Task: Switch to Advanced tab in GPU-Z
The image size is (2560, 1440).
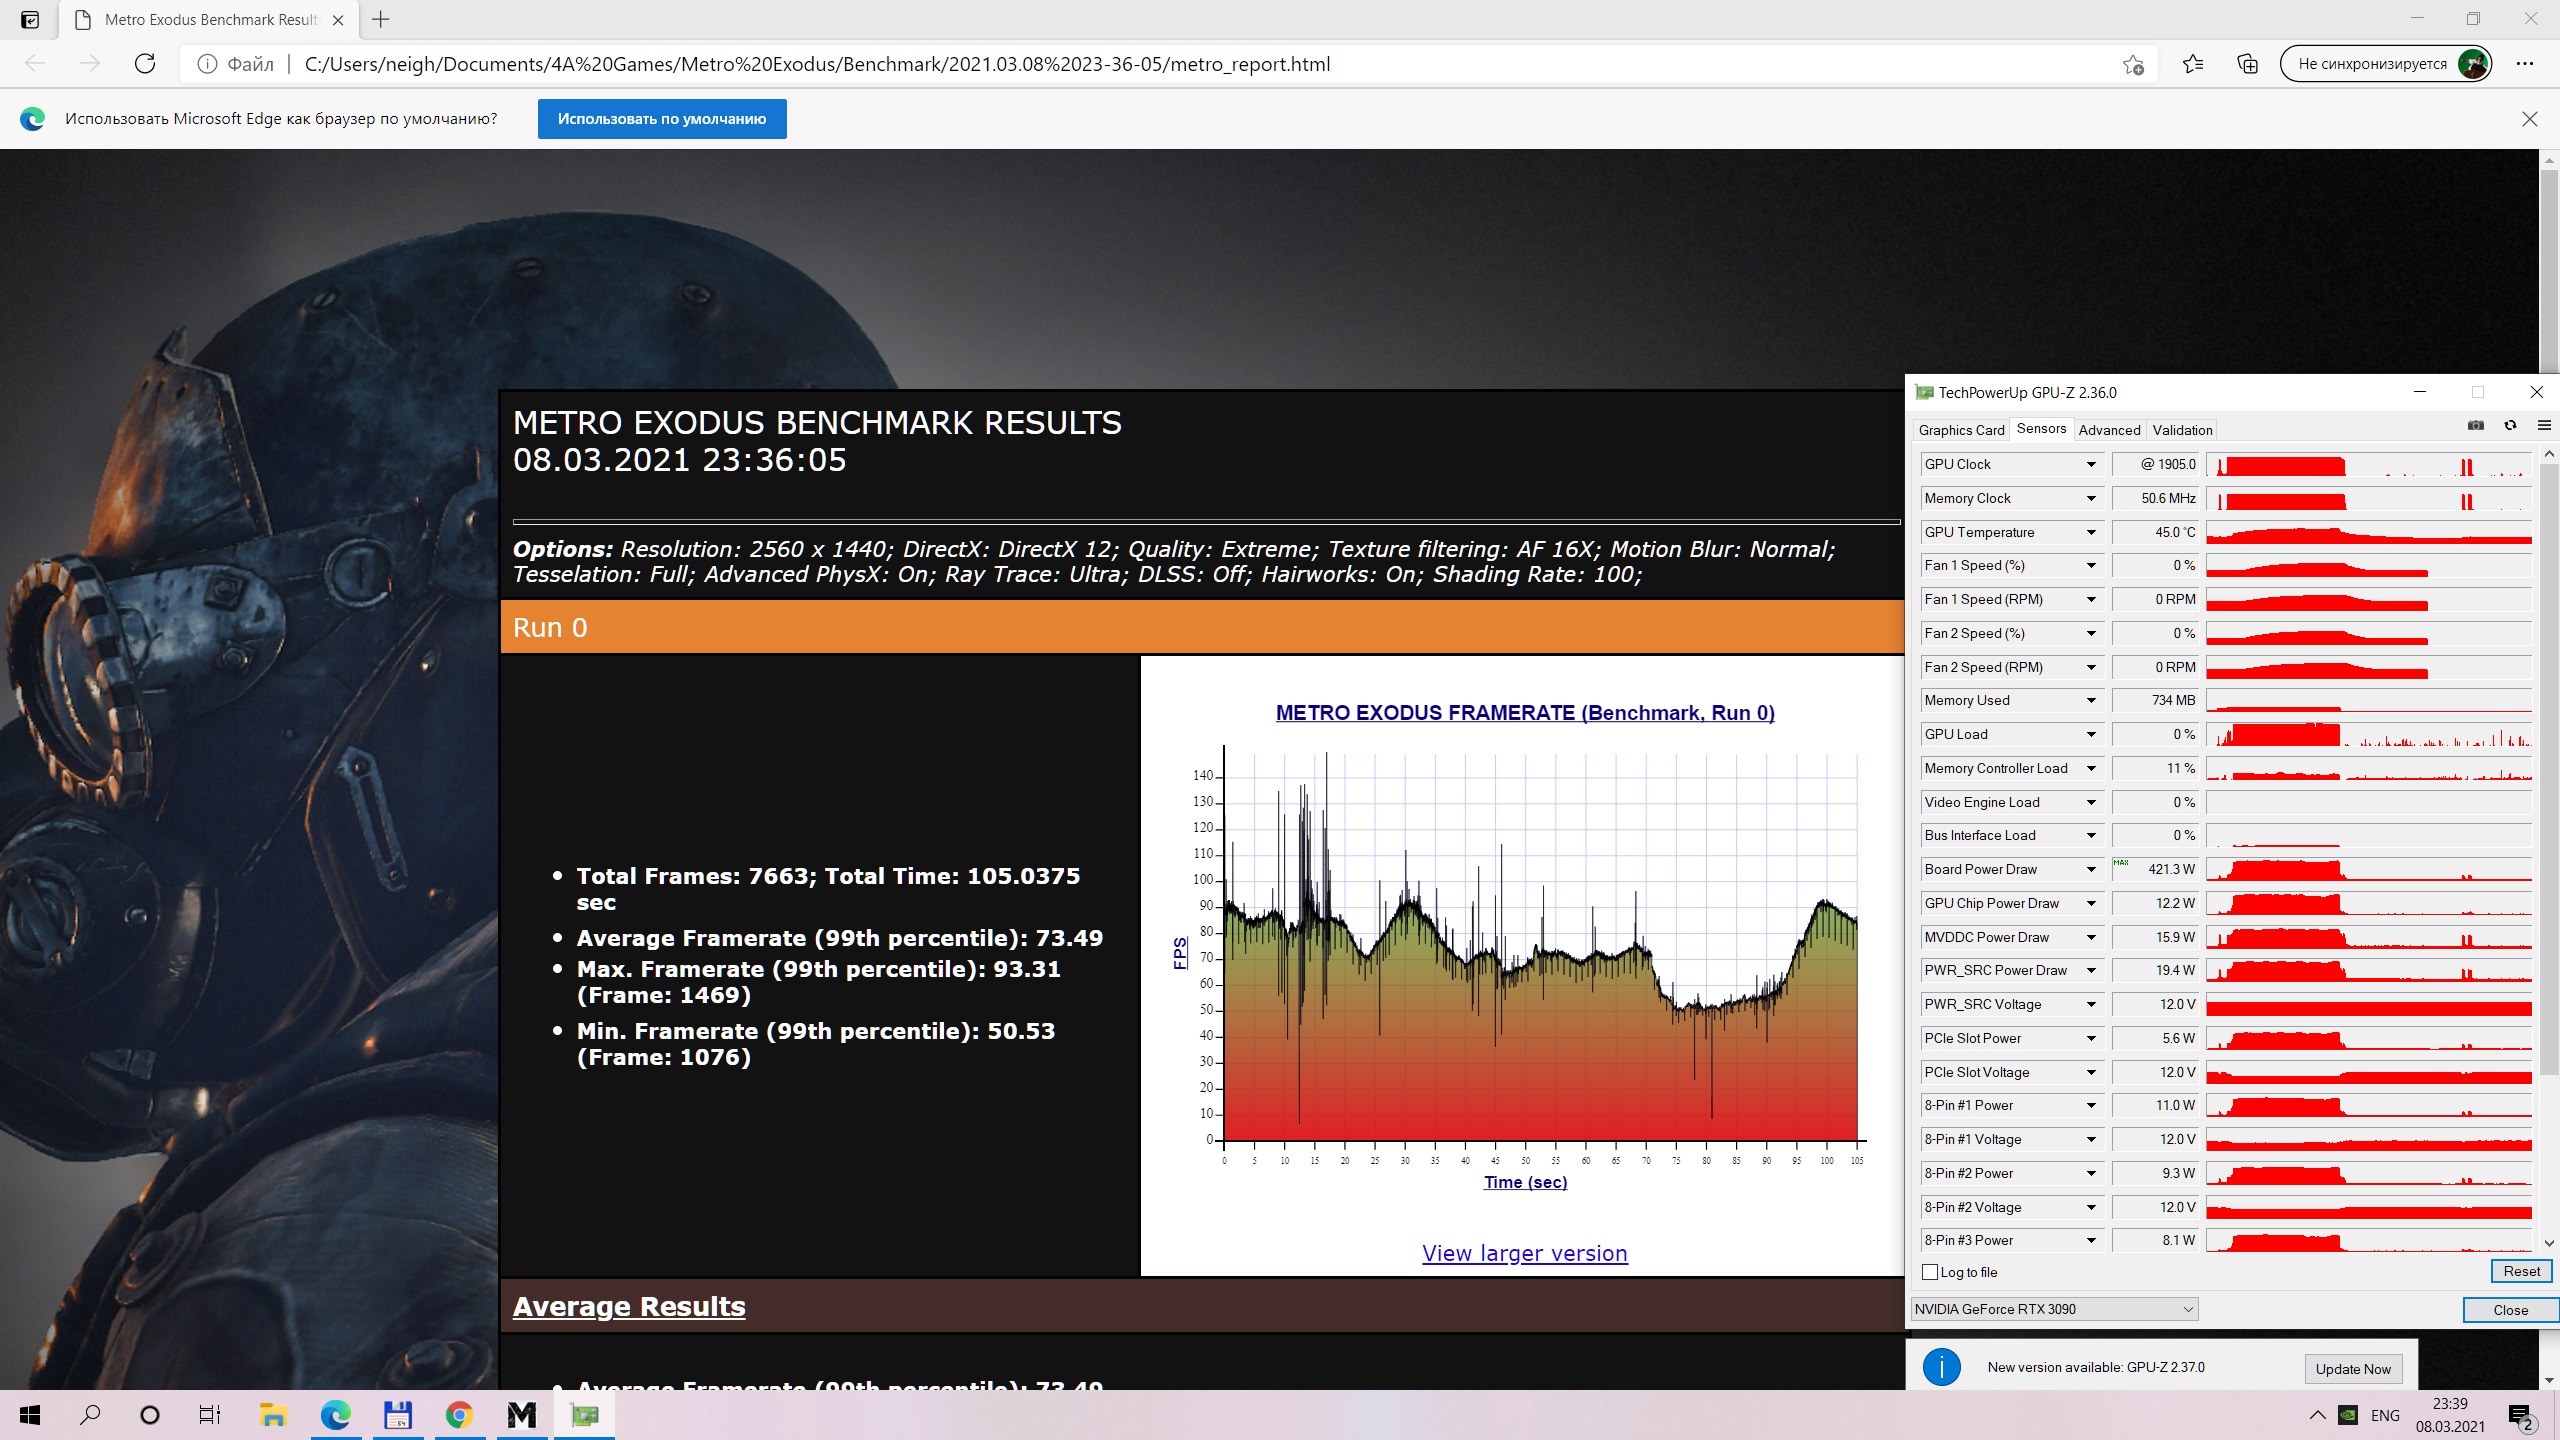Action: [2109, 430]
